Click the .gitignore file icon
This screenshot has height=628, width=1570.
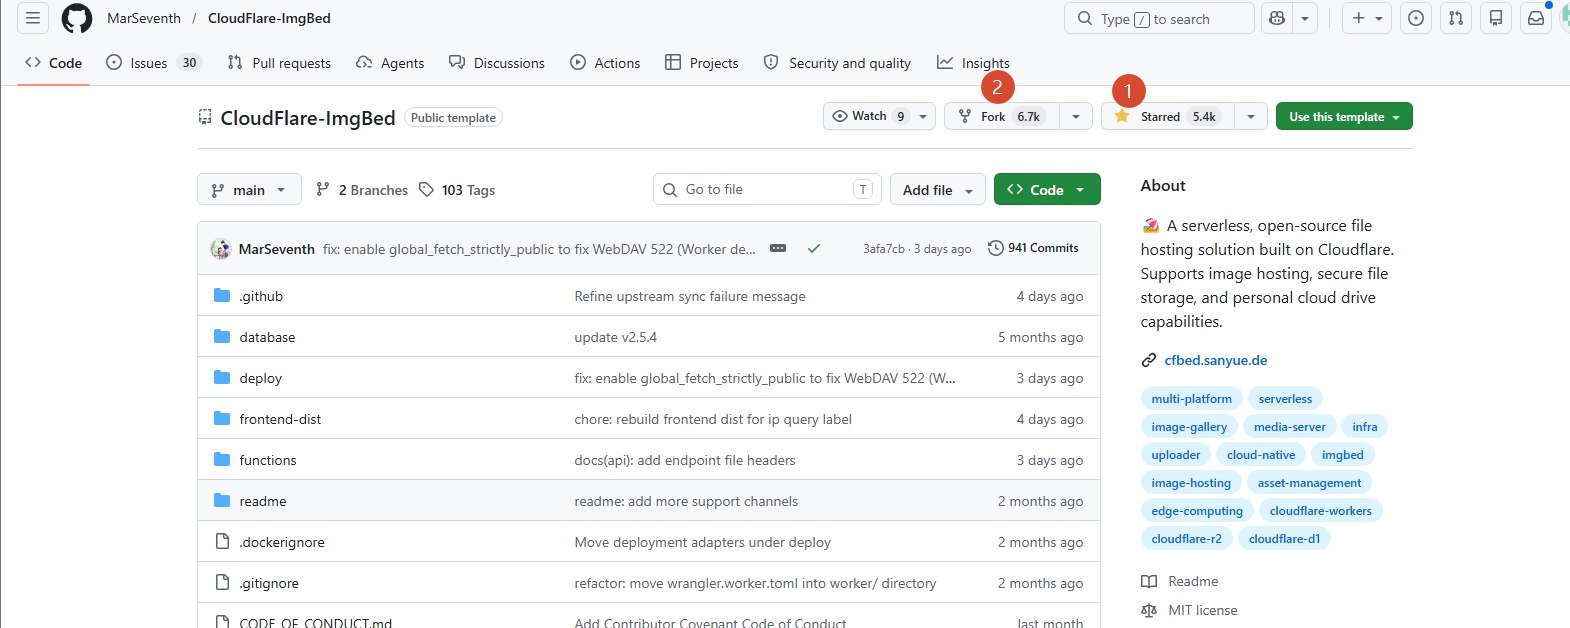pyautogui.click(x=222, y=583)
